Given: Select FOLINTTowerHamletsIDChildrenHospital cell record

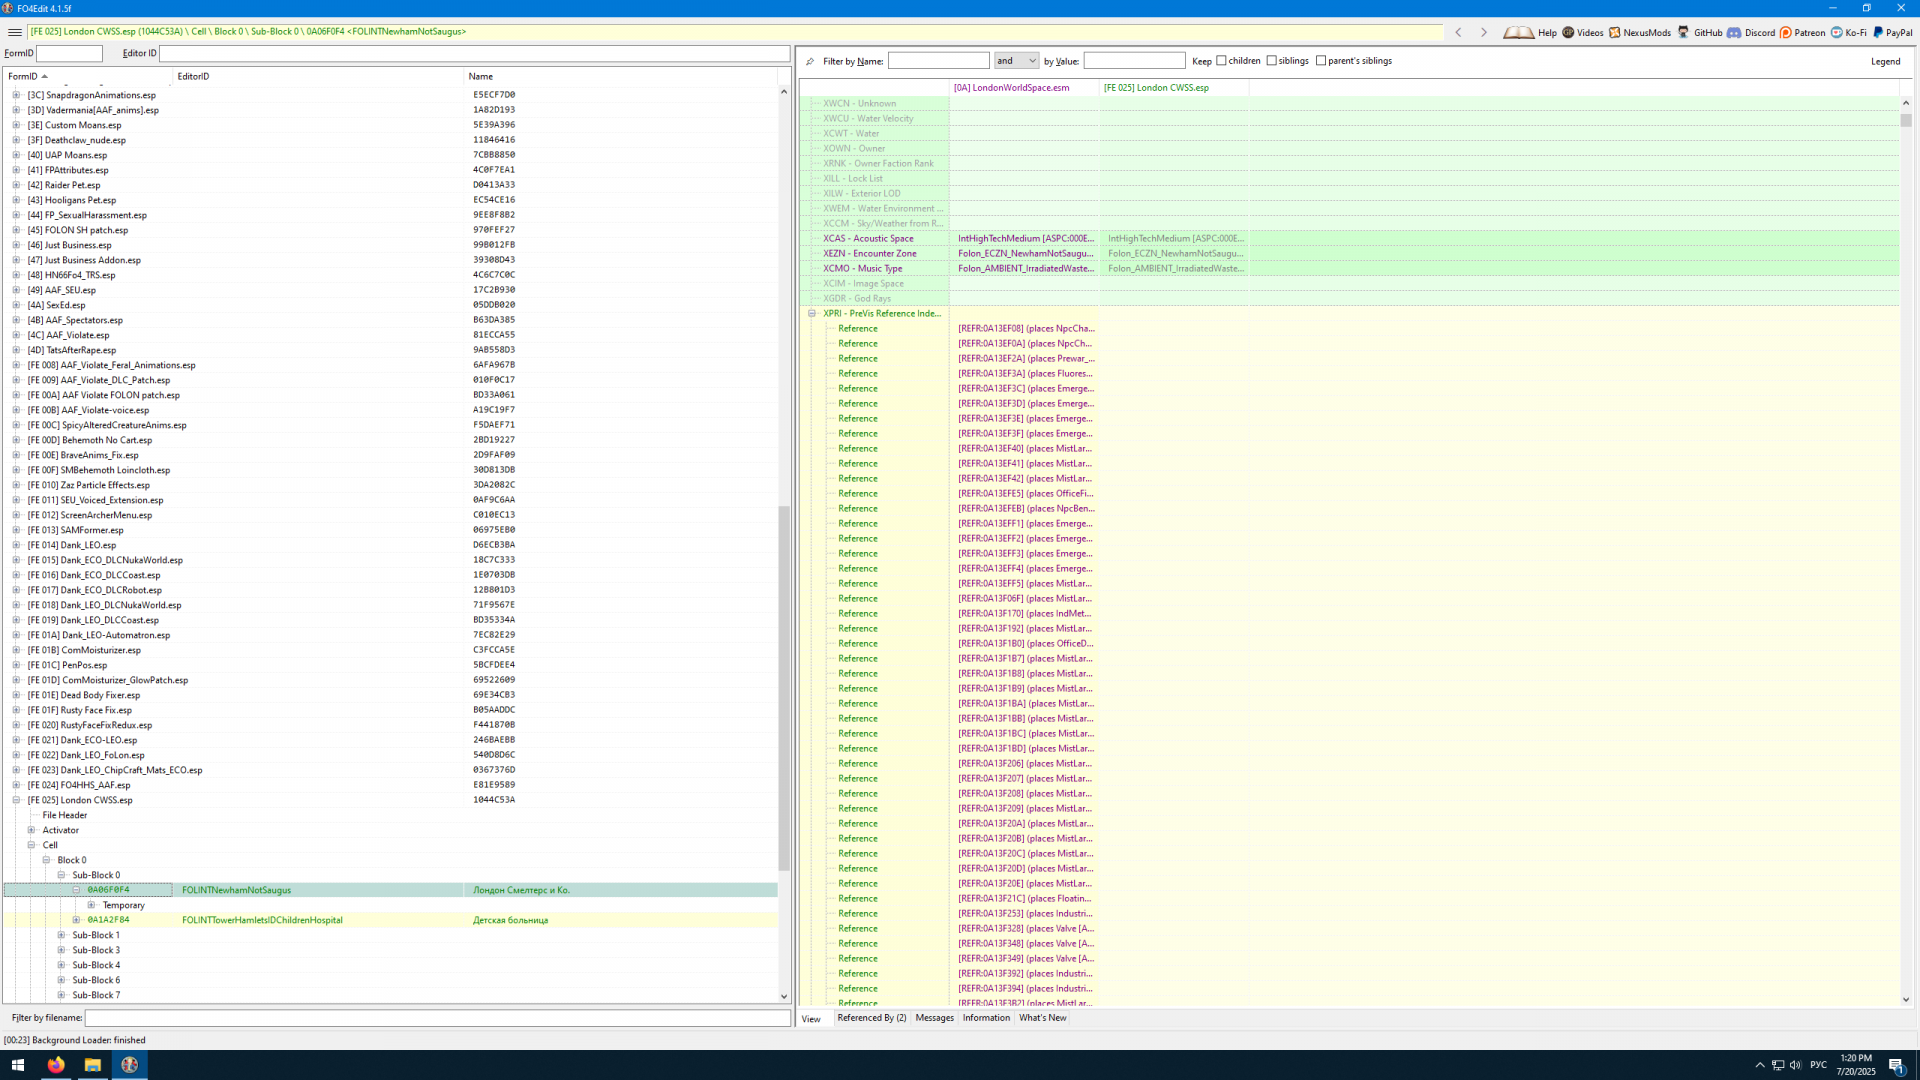Looking at the screenshot, I should coord(262,920).
